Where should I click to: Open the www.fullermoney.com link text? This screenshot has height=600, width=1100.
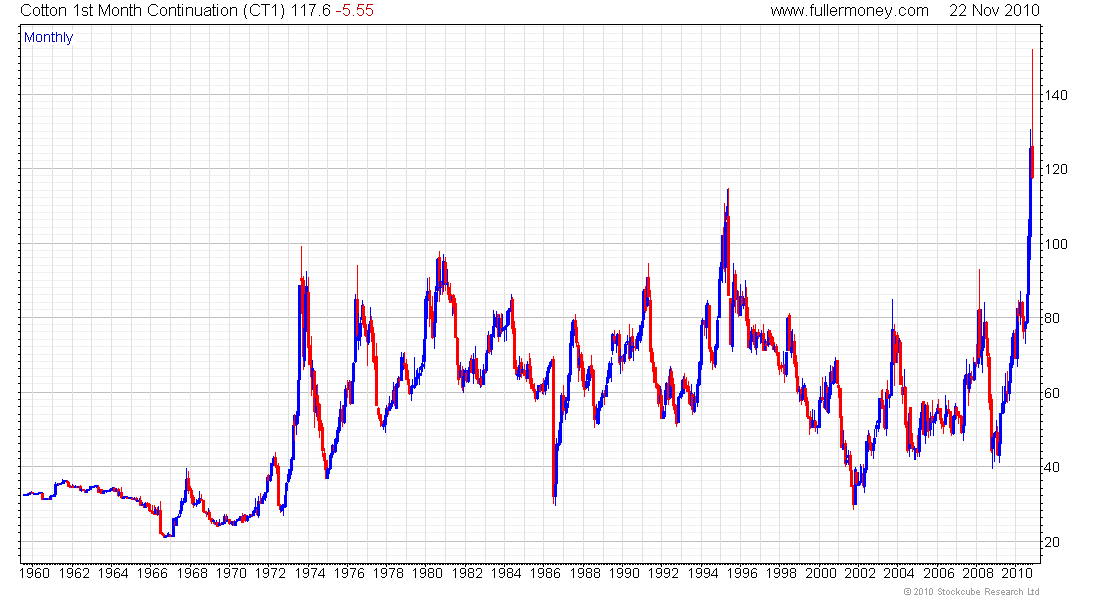click(x=850, y=11)
